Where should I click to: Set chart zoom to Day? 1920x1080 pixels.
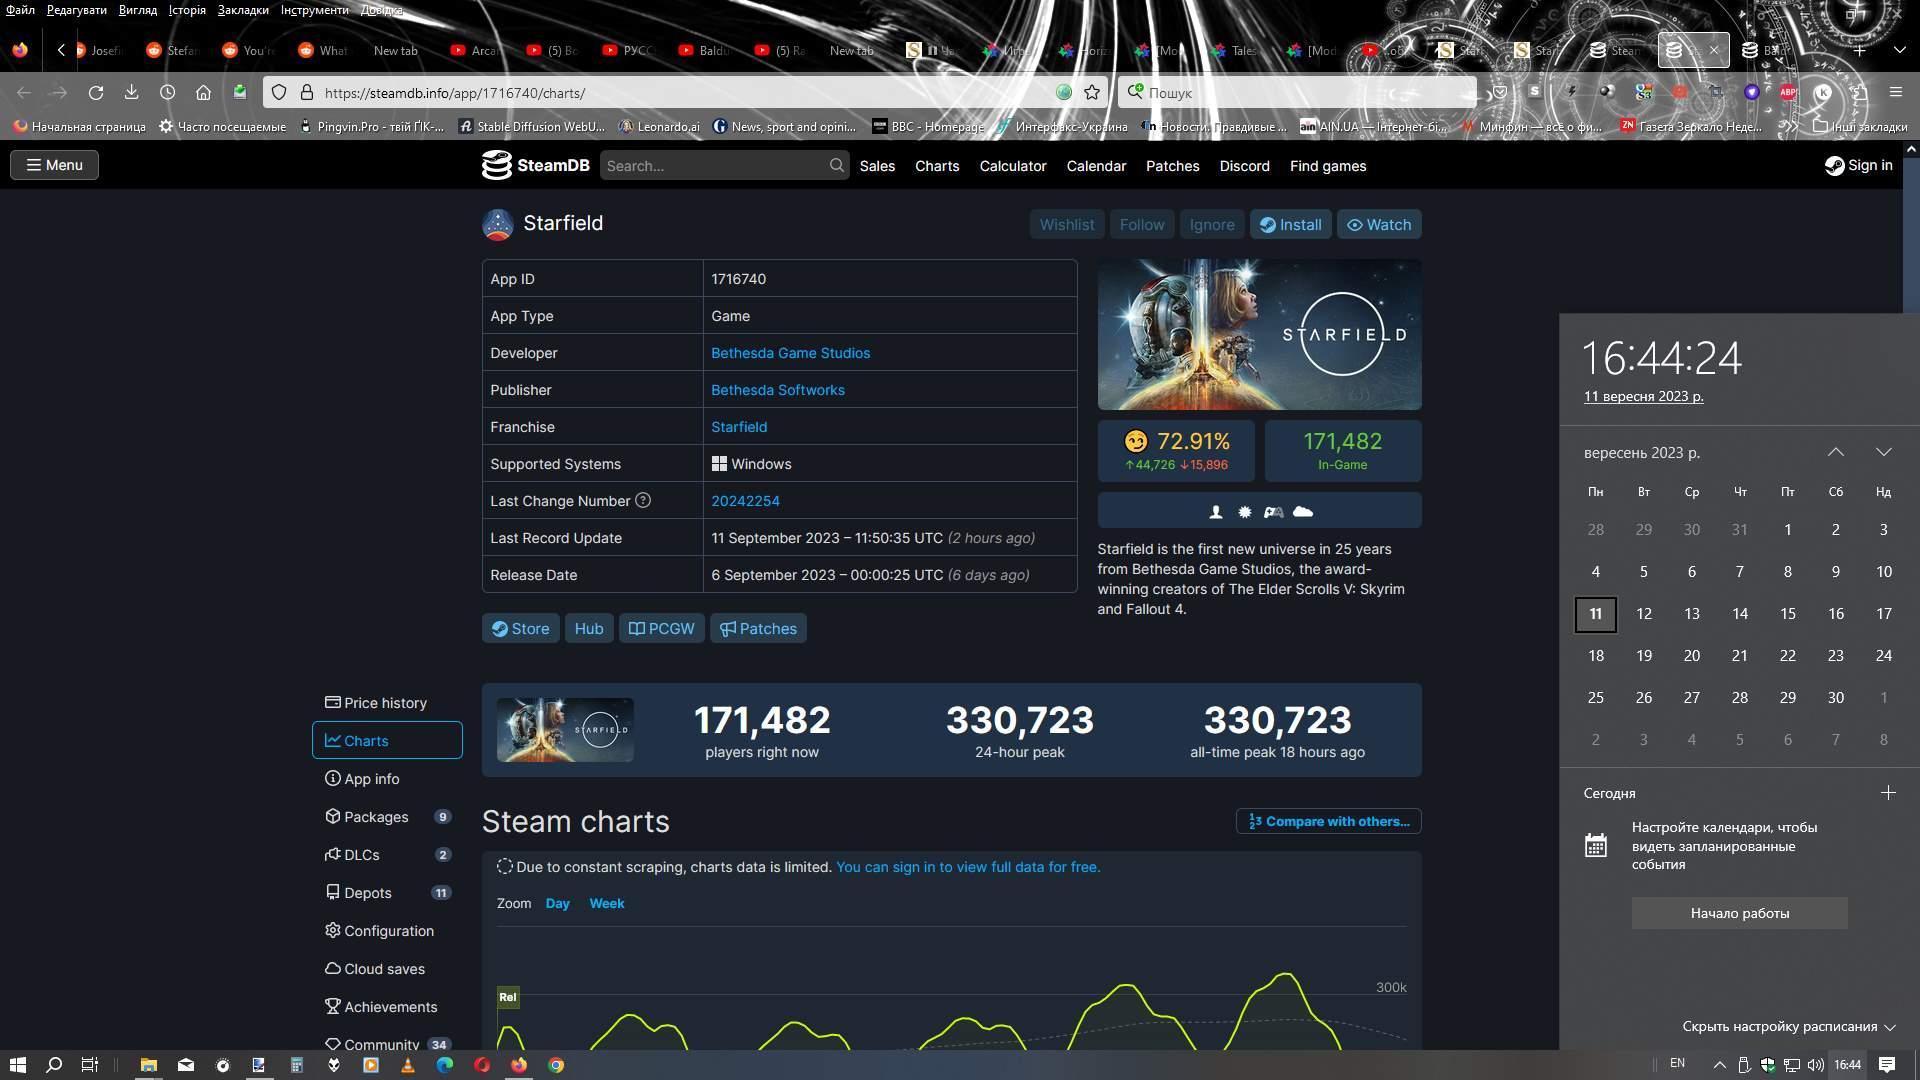[x=557, y=903]
